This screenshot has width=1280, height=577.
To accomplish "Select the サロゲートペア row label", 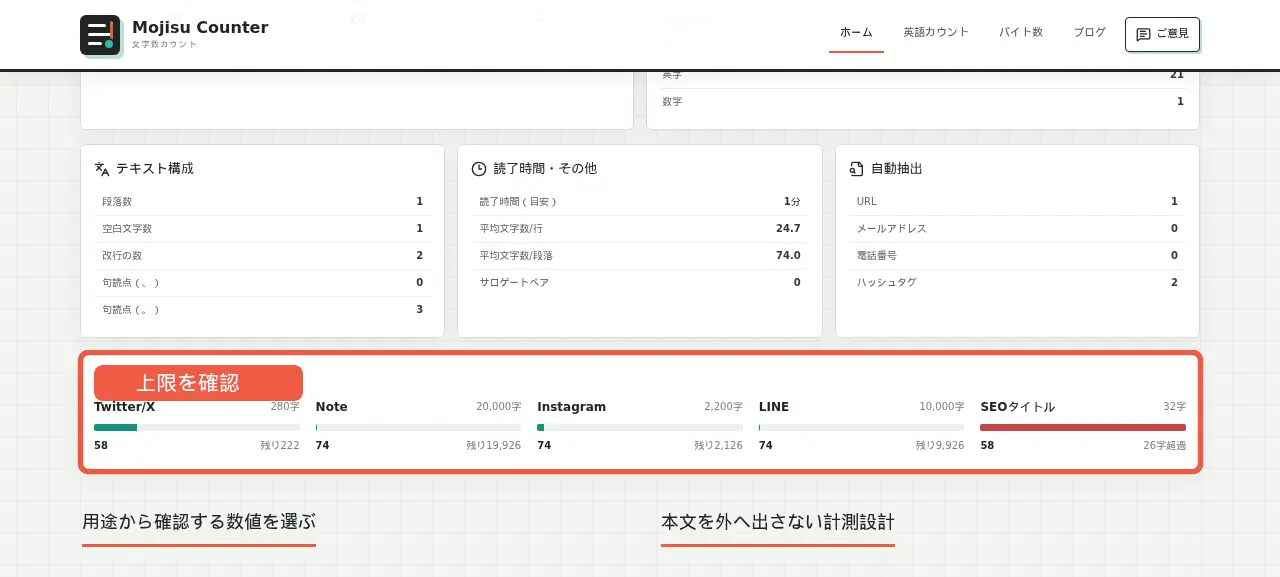I will coord(514,283).
